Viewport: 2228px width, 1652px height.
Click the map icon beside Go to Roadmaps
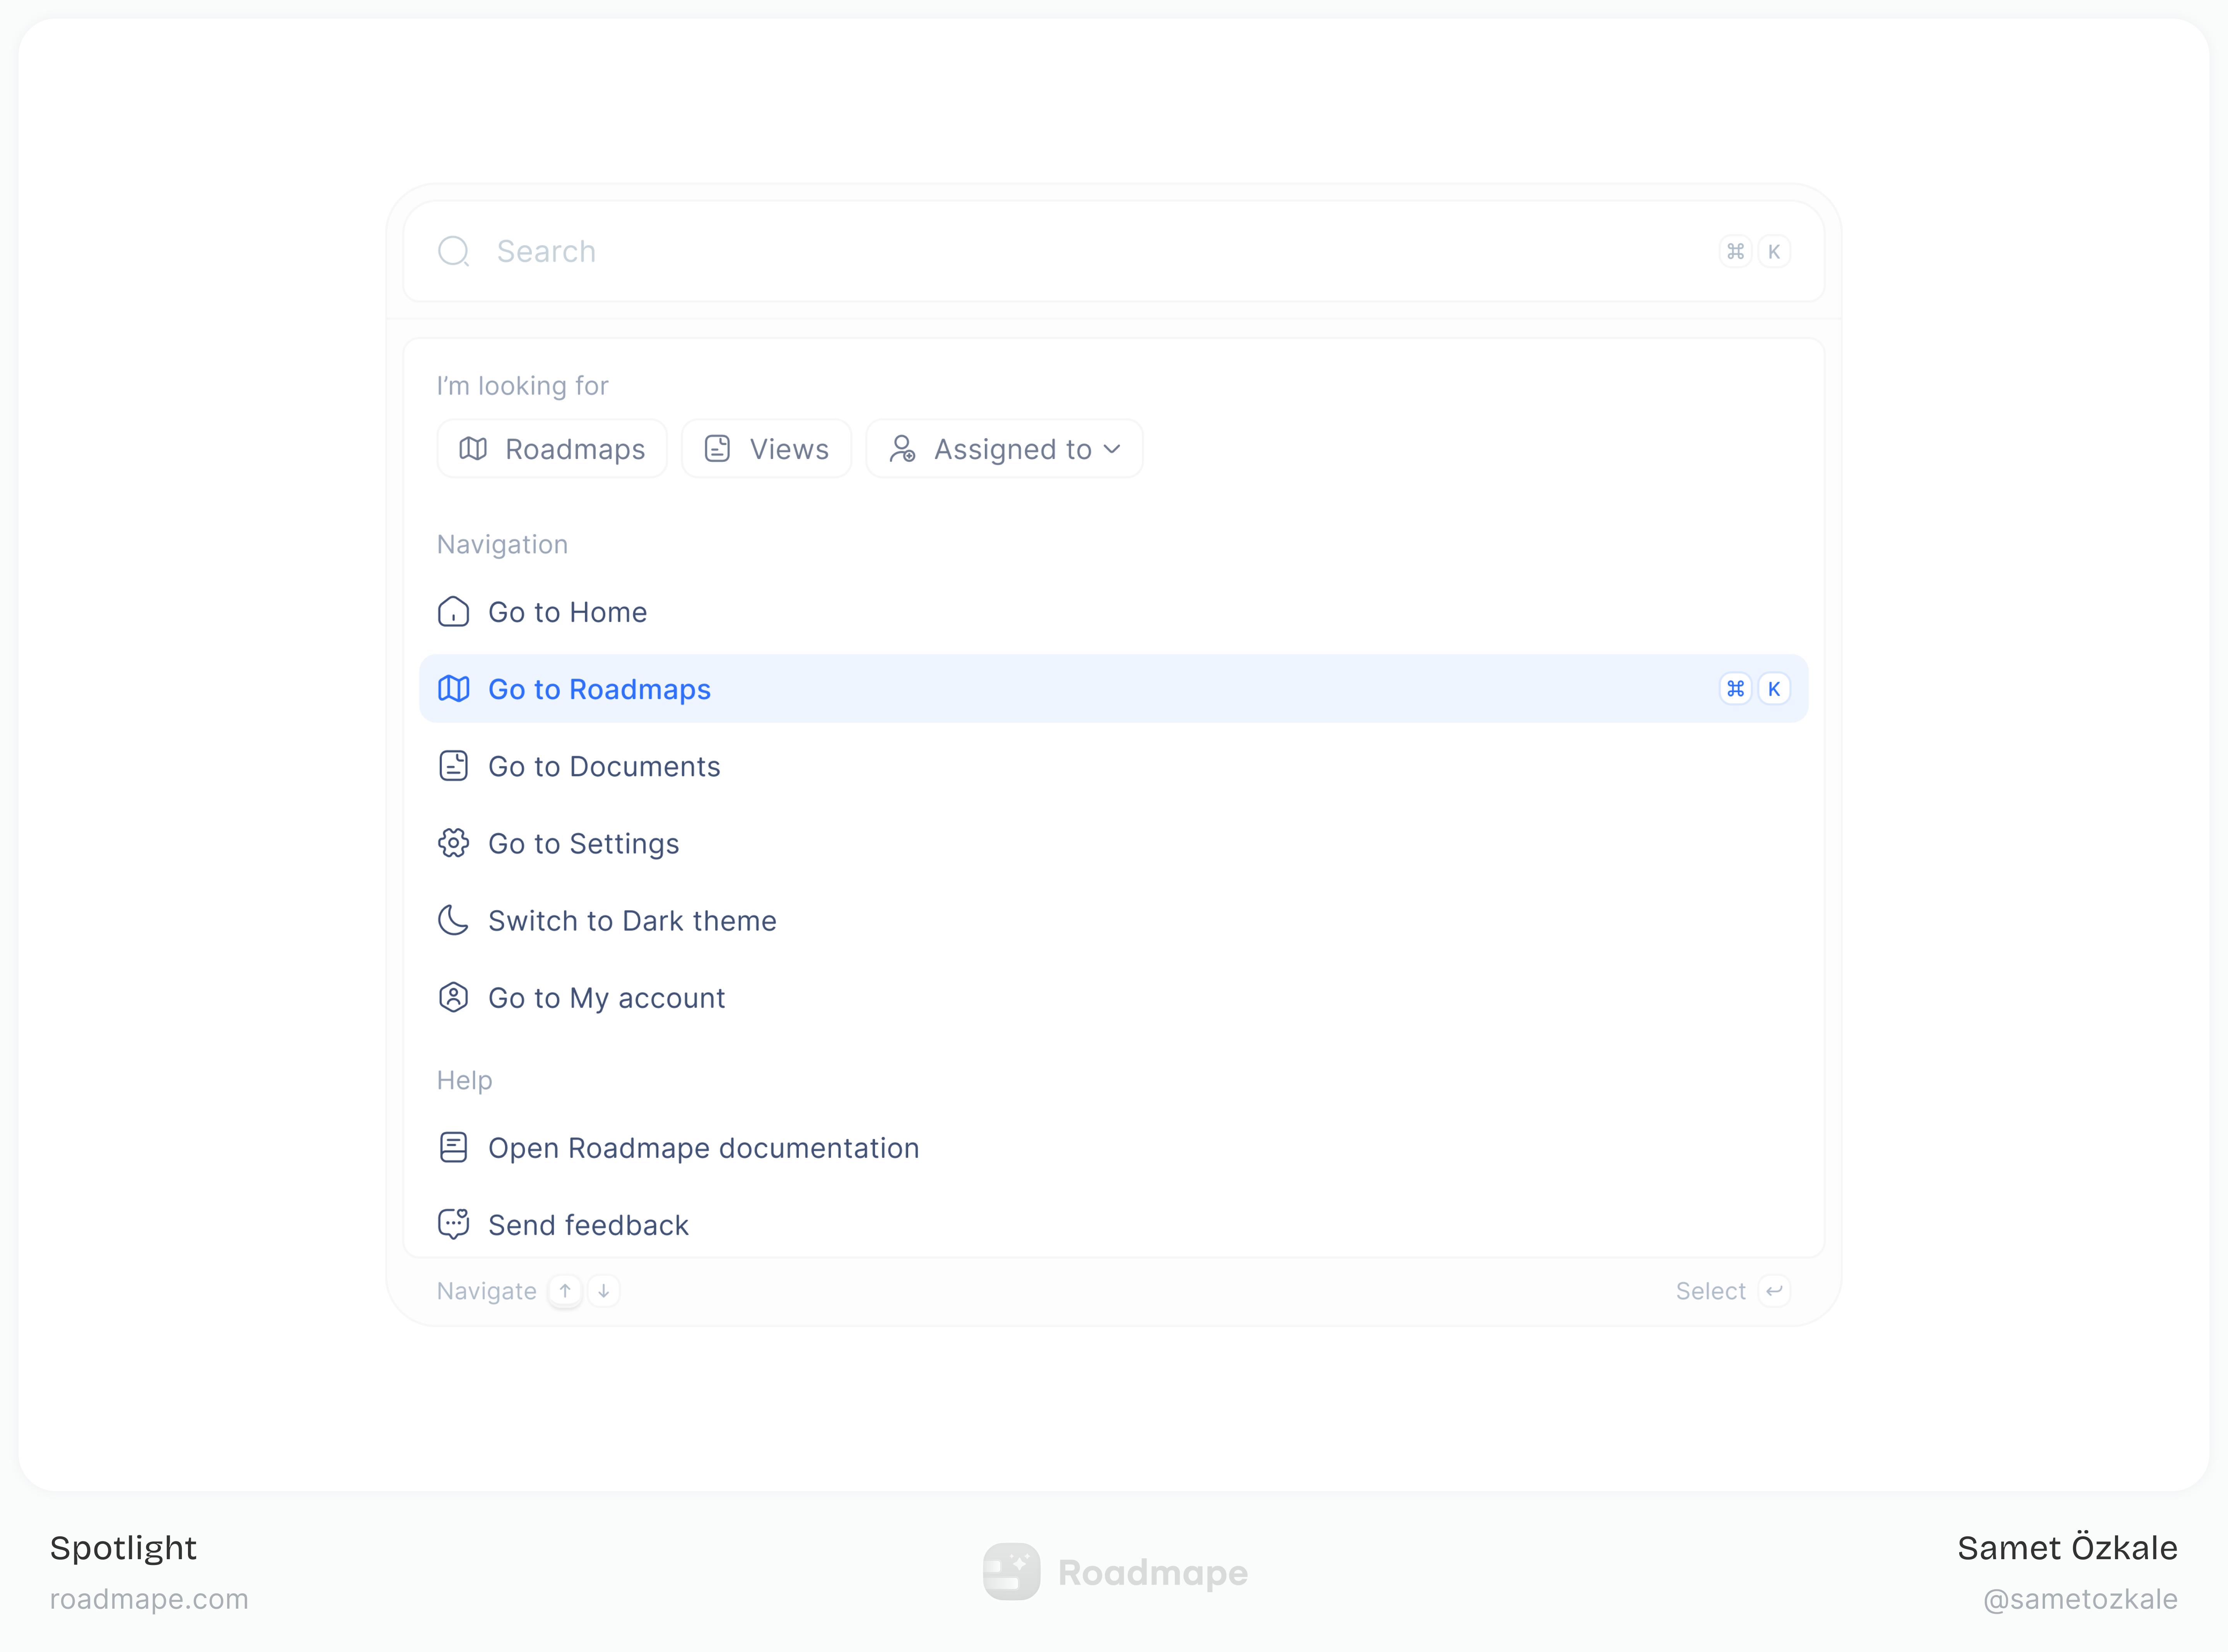(x=453, y=689)
